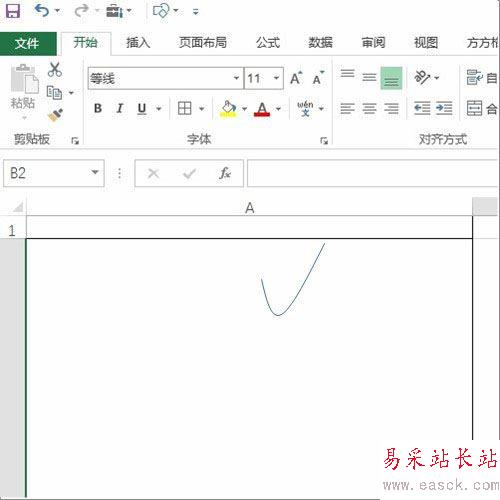This screenshot has height=500, width=500.
Task: Redo the last undone action
Action: tap(81, 11)
